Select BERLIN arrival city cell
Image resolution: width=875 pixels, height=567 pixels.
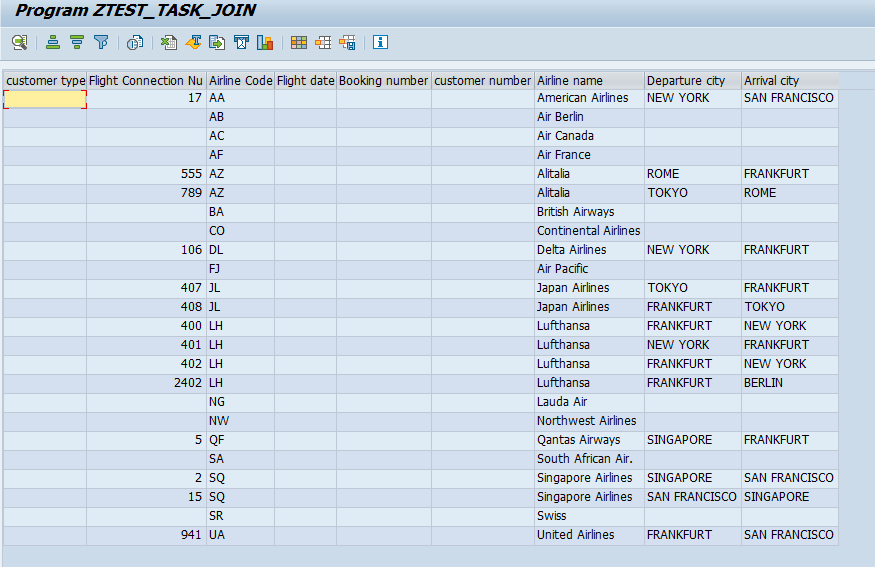tap(790, 383)
